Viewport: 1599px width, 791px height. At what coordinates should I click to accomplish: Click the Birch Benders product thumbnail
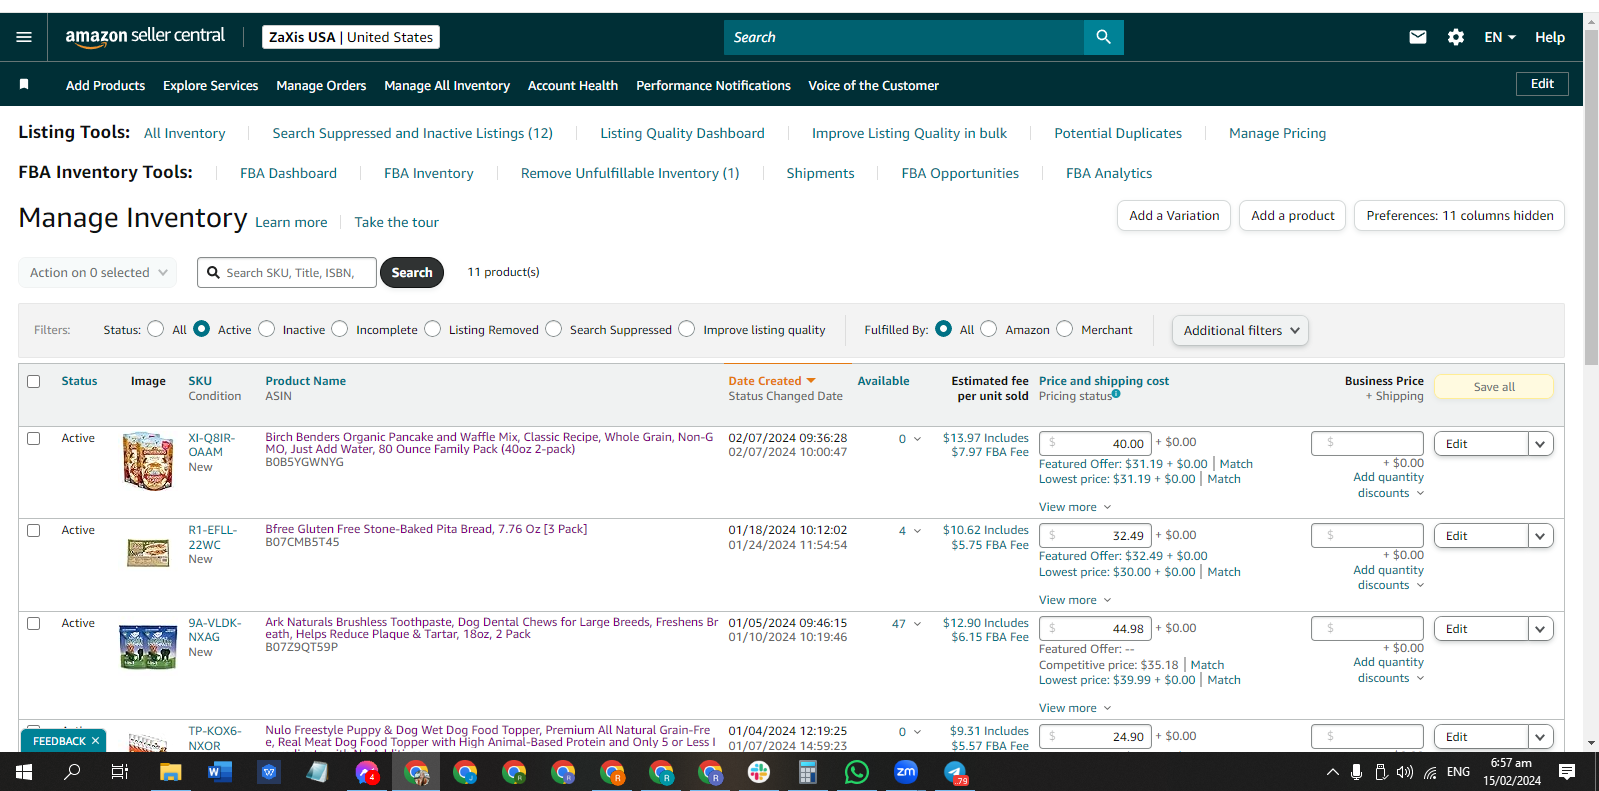point(148,461)
